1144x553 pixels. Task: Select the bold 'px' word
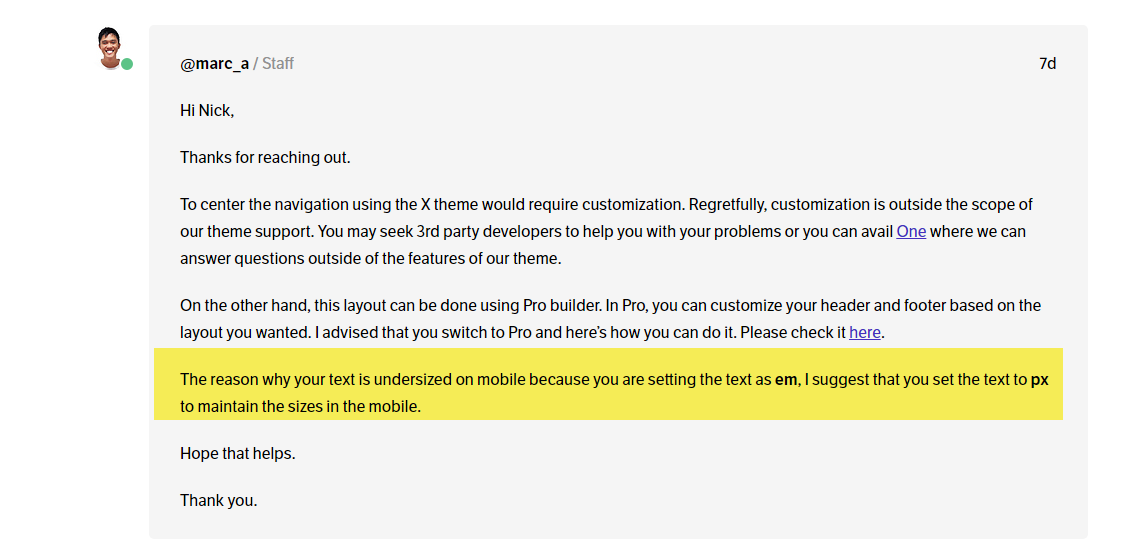[1040, 380]
